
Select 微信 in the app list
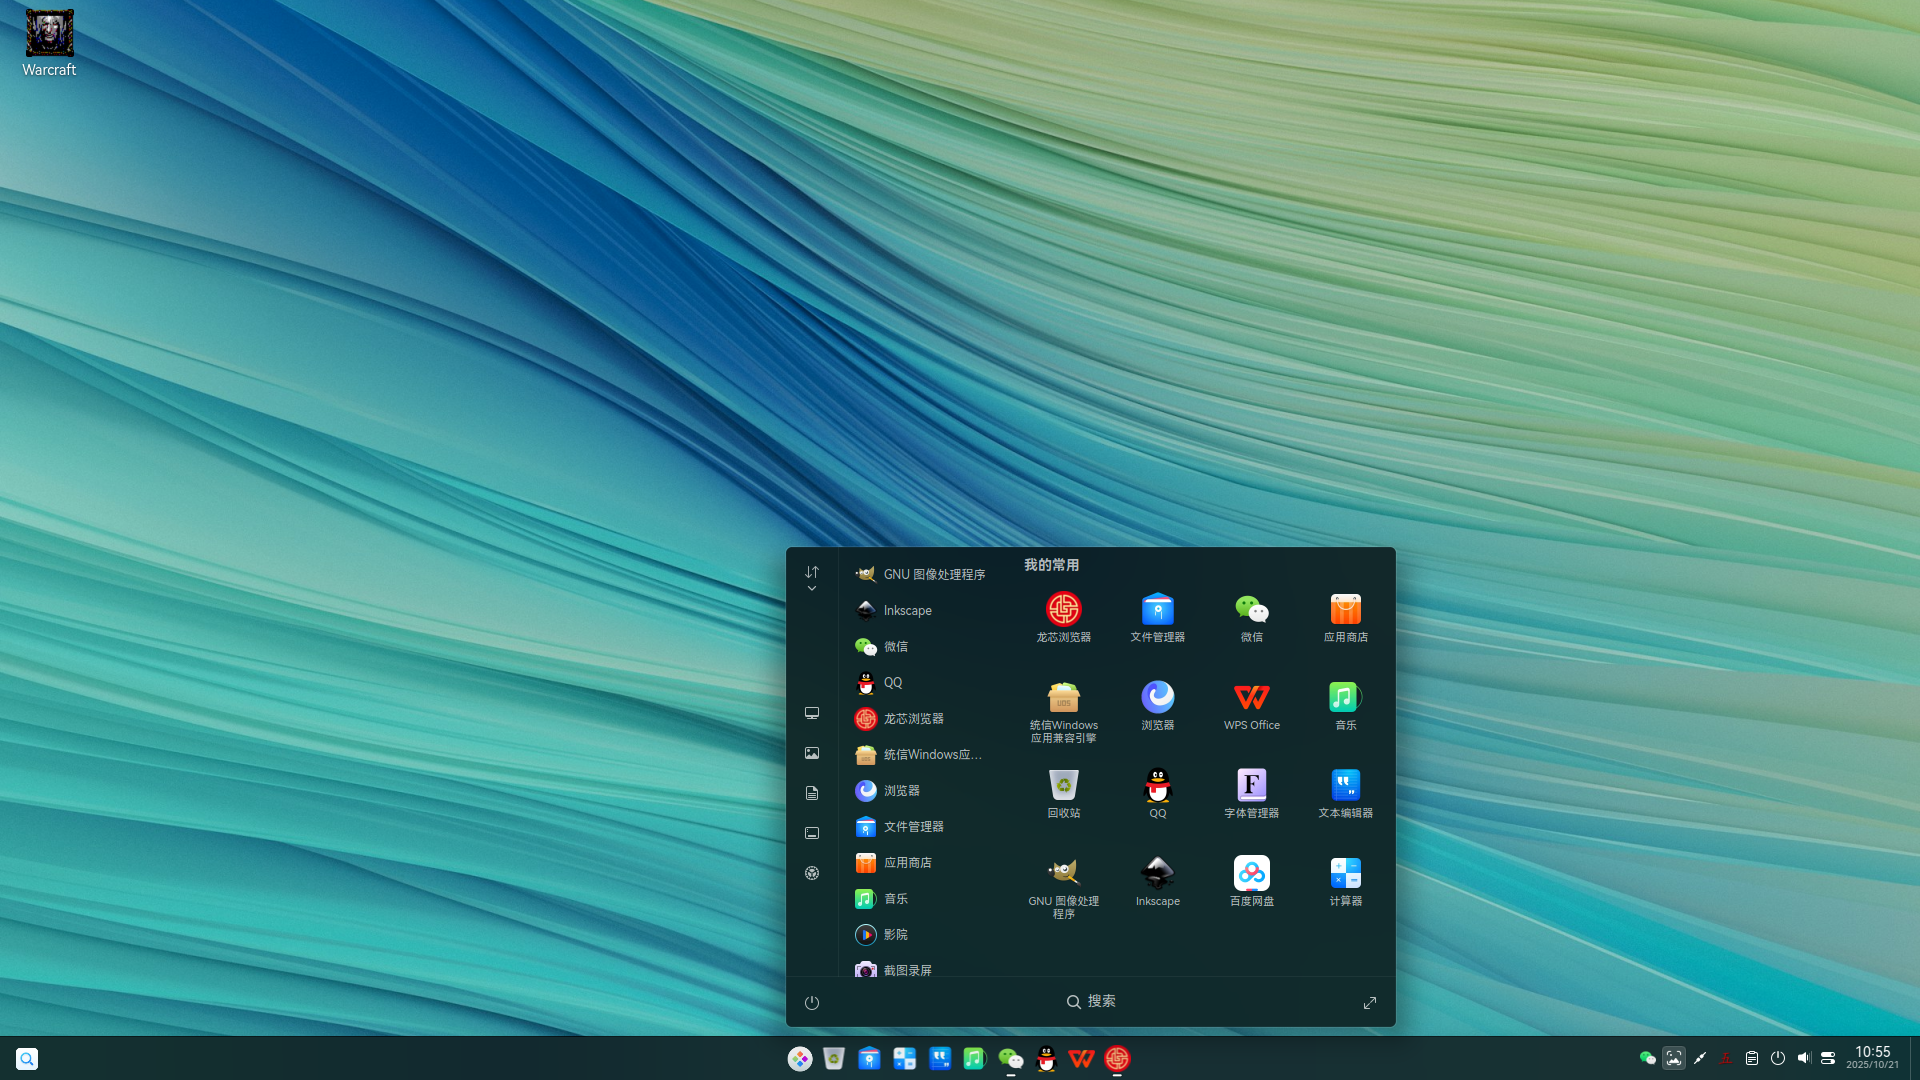pos(921,646)
